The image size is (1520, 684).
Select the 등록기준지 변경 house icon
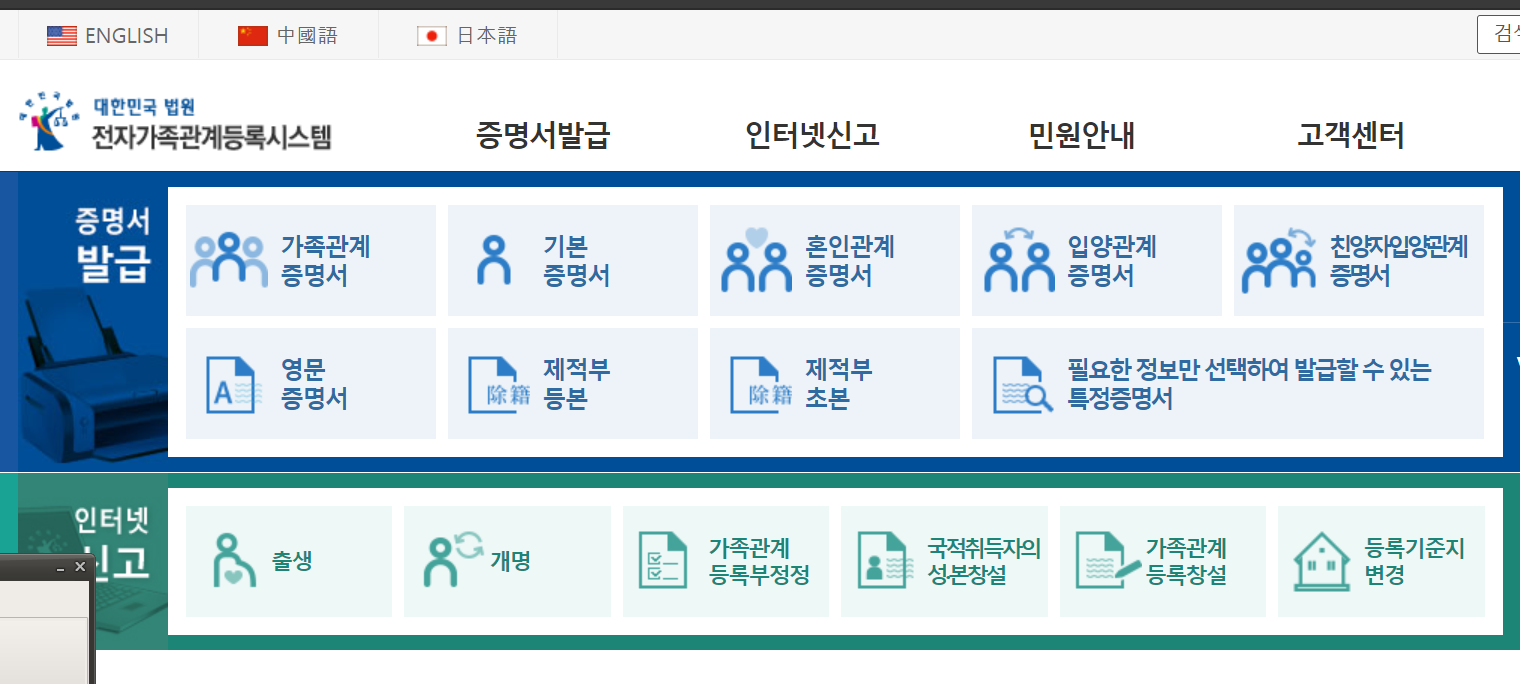(x=1381, y=560)
